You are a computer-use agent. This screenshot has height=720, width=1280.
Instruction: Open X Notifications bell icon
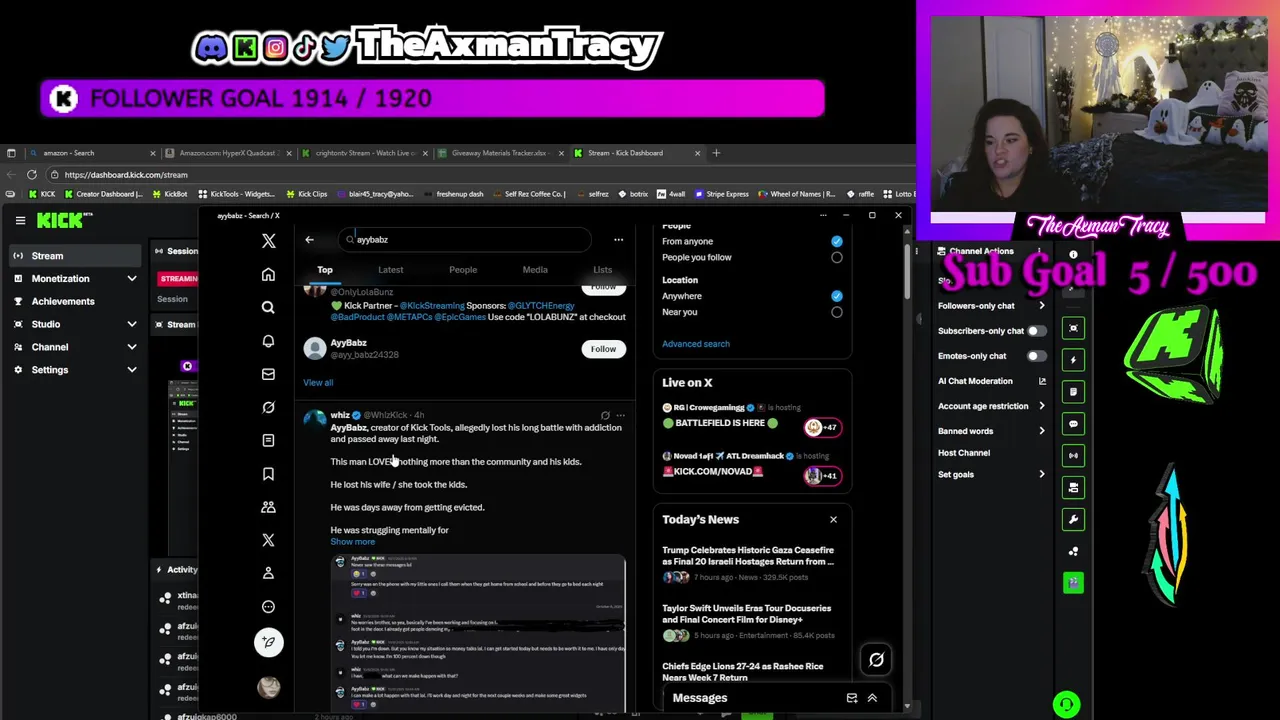pyautogui.click(x=268, y=341)
